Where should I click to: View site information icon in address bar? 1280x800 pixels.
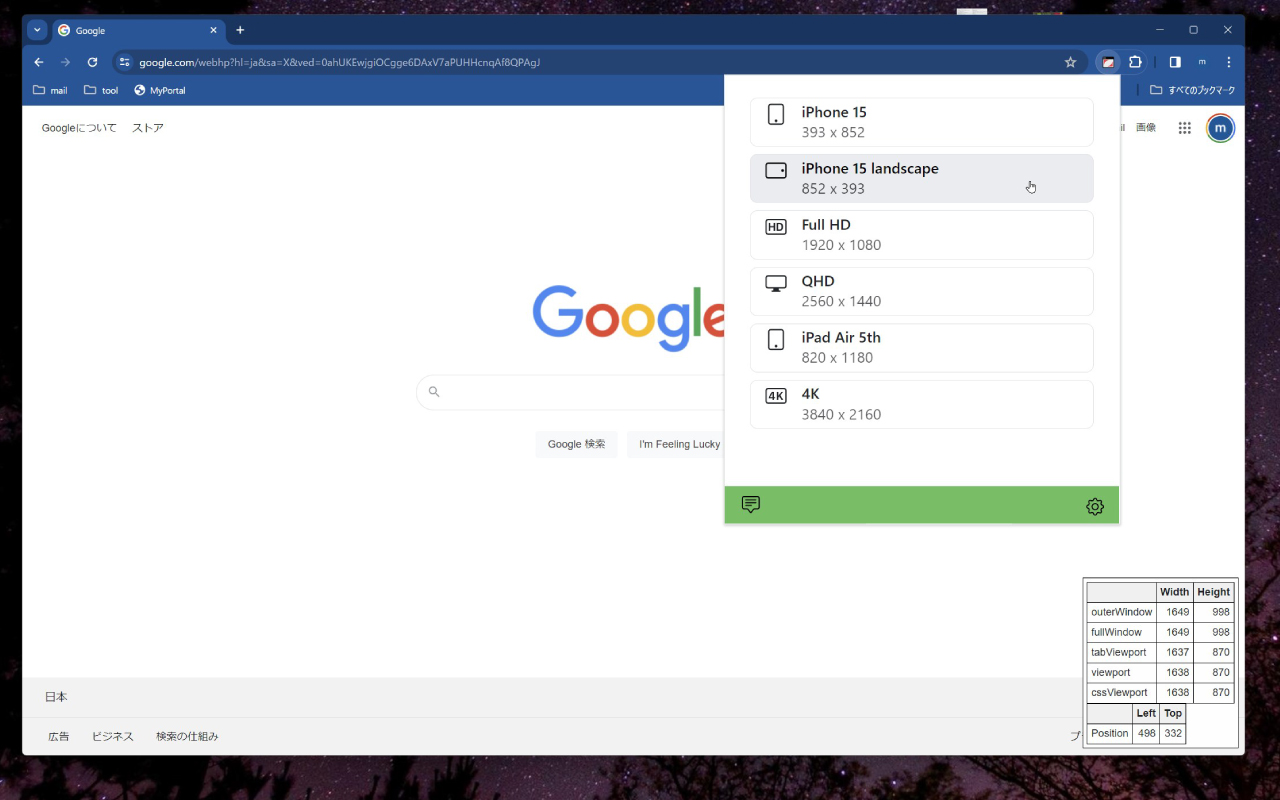[124, 62]
